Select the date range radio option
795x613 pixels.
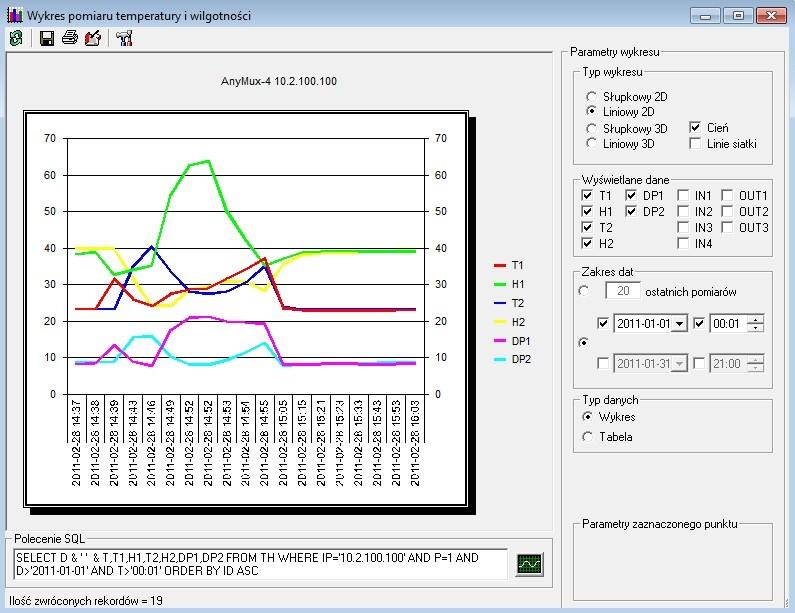click(x=584, y=343)
